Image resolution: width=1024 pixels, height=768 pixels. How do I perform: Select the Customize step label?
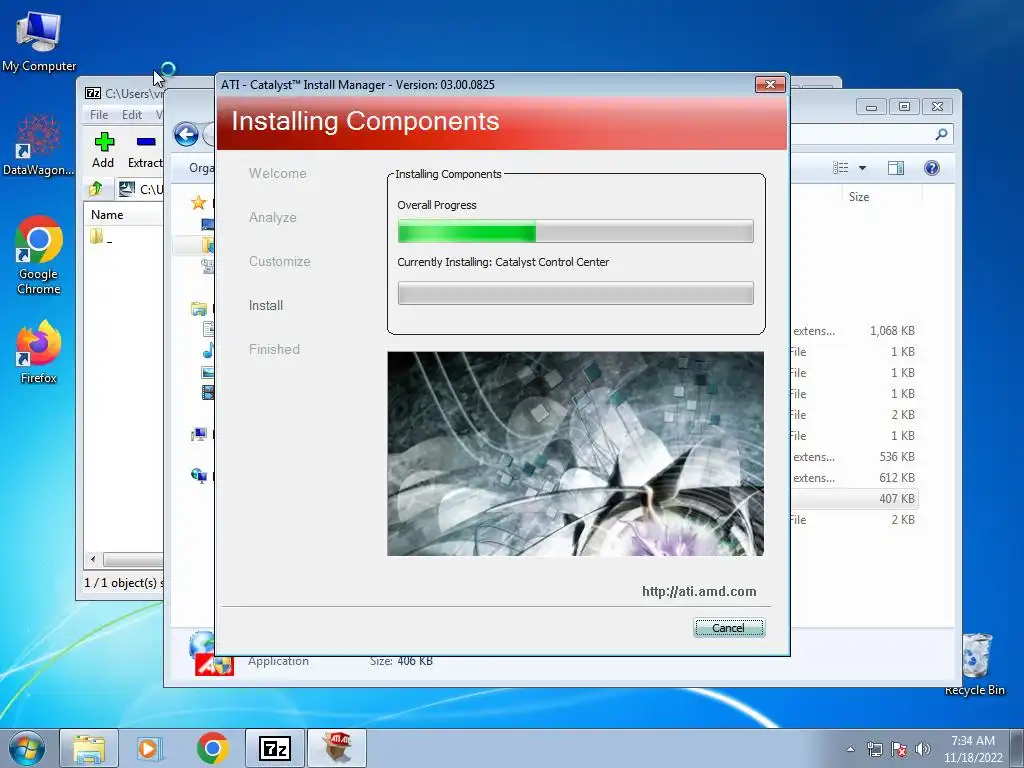click(x=280, y=261)
